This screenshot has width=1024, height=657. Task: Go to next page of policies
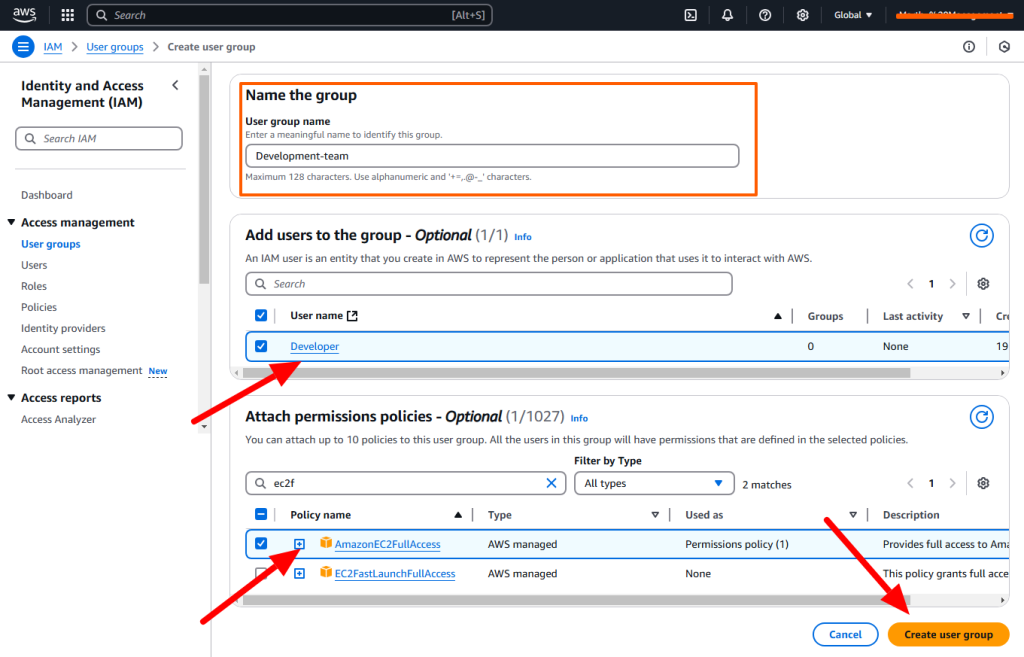click(x=952, y=483)
